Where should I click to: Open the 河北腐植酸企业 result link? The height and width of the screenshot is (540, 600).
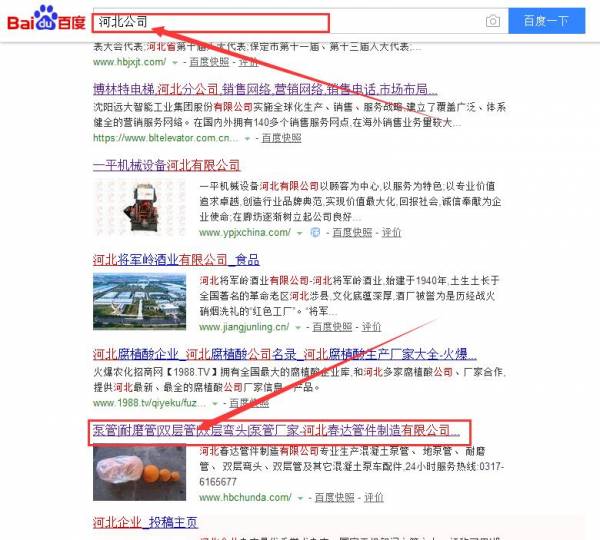pos(284,353)
